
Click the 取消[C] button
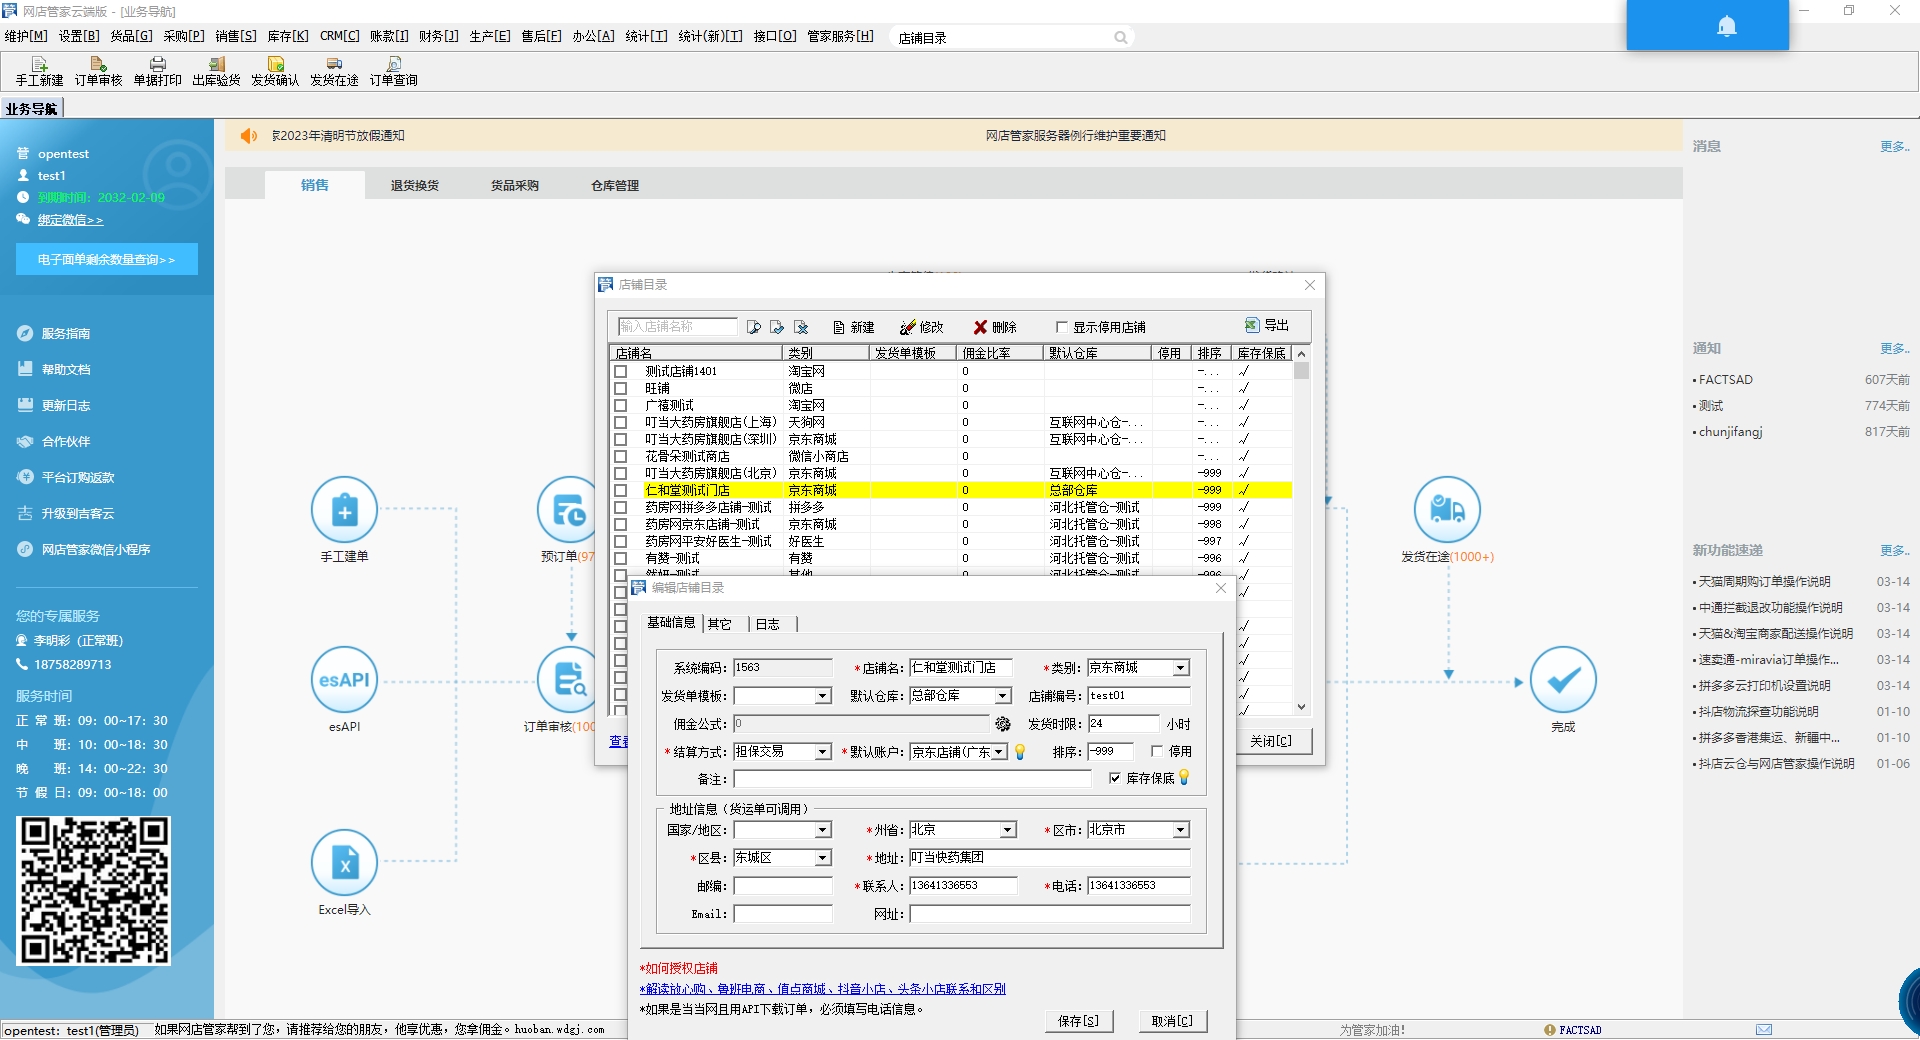[x=1172, y=1021]
